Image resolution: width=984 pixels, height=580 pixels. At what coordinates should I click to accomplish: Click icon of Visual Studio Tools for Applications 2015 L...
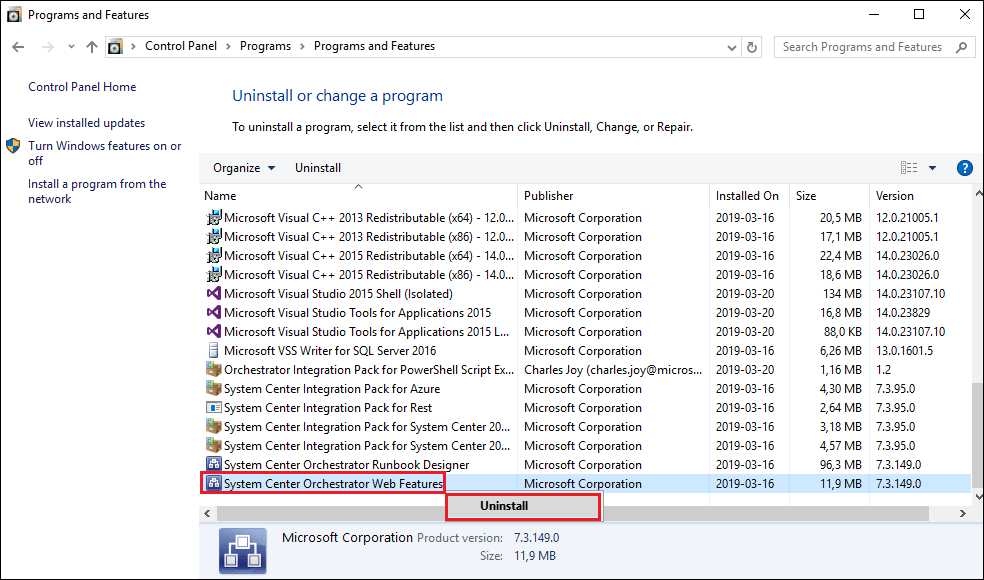[214, 331]
